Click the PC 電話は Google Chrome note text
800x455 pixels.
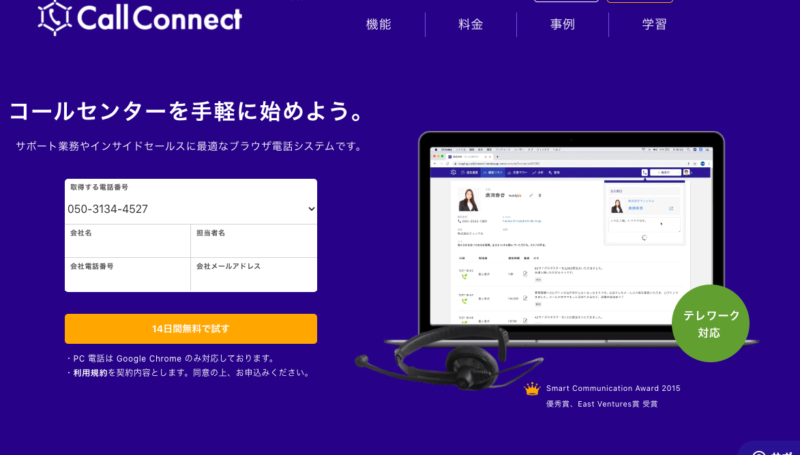(x=170, y=359)
